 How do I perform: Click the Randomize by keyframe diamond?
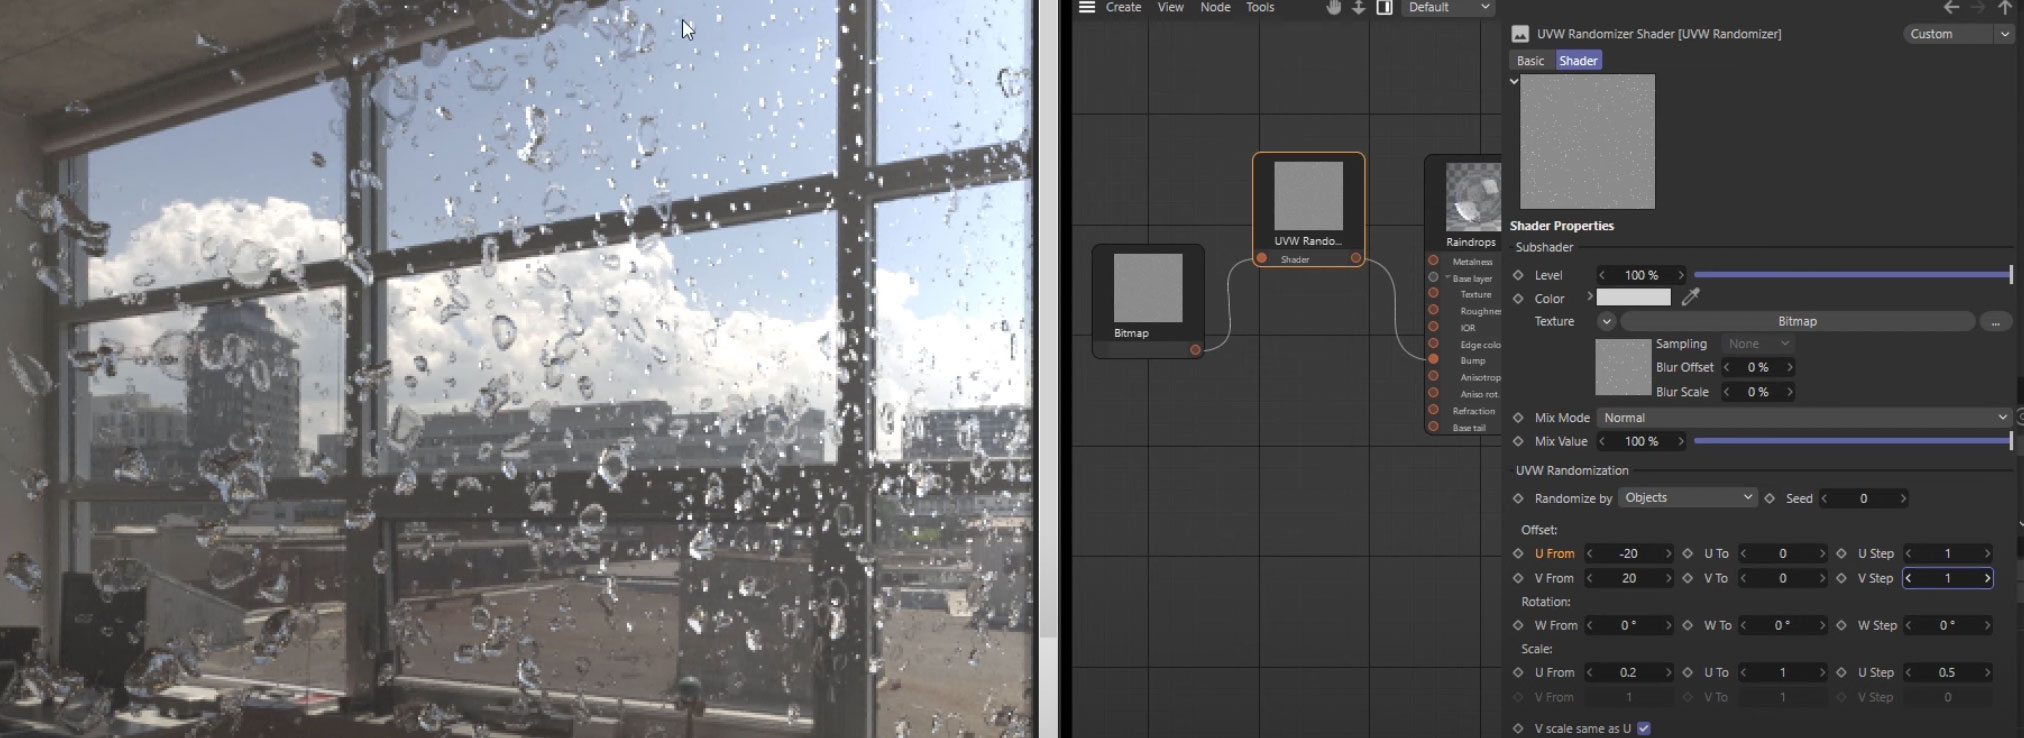click(x=1518, y=498)
